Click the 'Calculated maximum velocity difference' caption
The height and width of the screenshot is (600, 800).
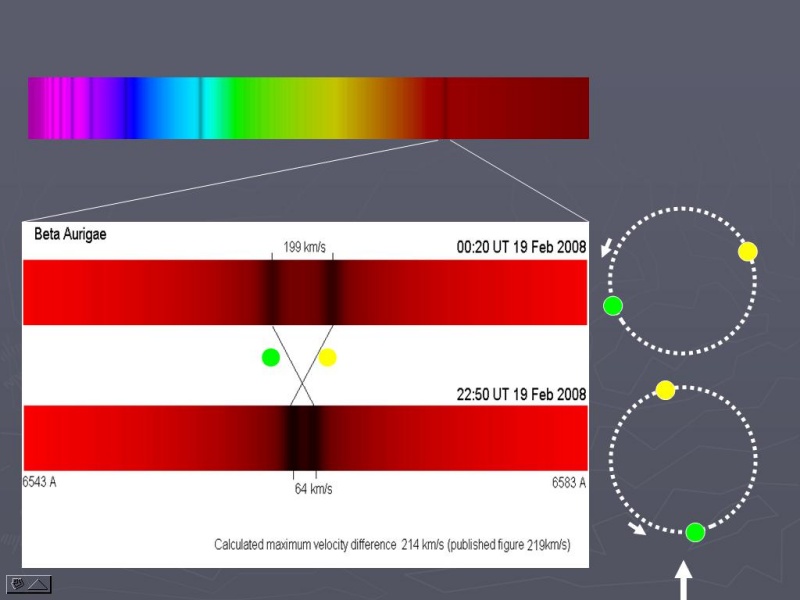(x=305, y=544)
